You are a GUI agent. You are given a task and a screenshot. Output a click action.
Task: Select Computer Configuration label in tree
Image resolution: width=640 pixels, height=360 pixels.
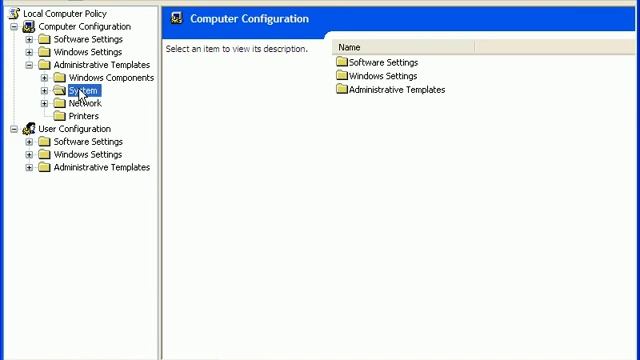84,27
